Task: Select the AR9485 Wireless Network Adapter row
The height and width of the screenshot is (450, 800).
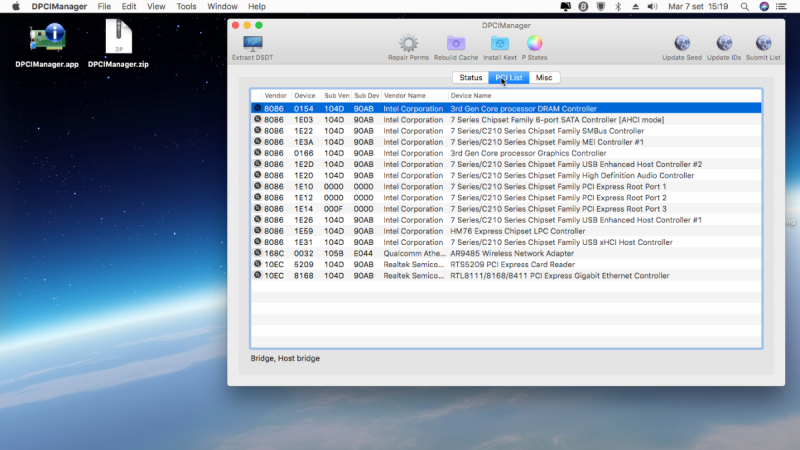Action: pos(505,253)
